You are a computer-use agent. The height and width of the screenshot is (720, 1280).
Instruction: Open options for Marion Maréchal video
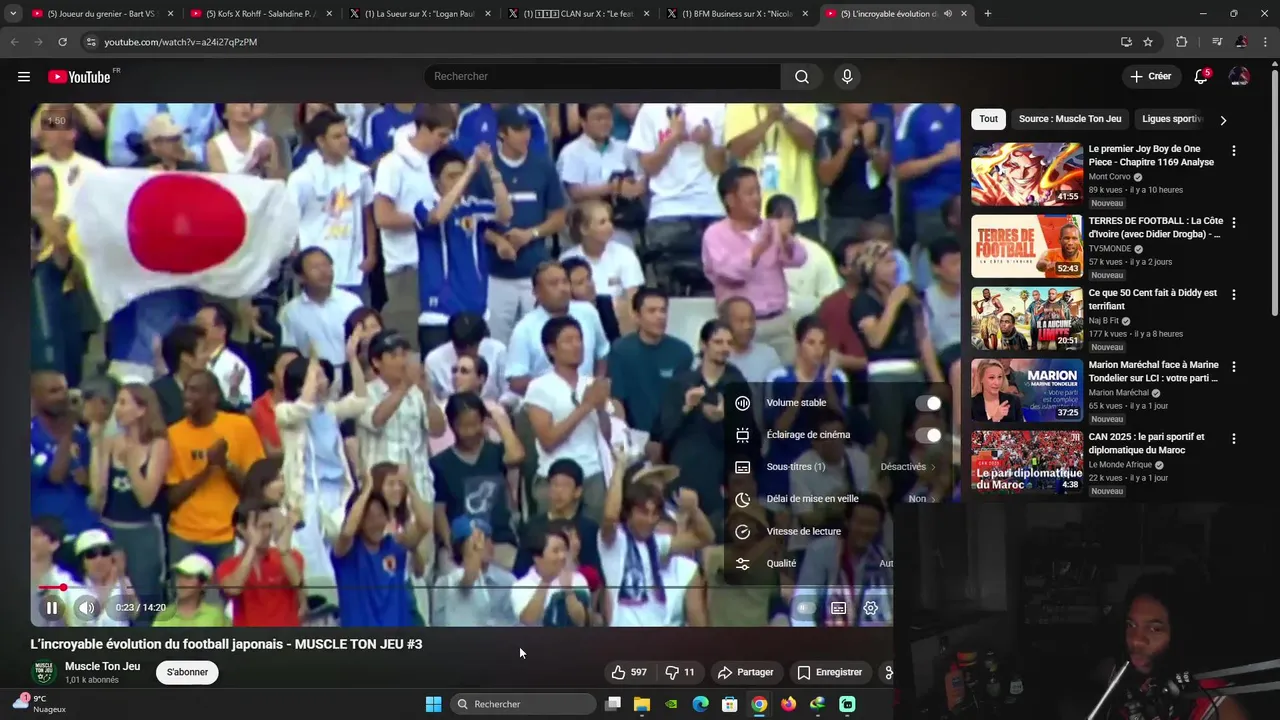tap(1233, 367)
